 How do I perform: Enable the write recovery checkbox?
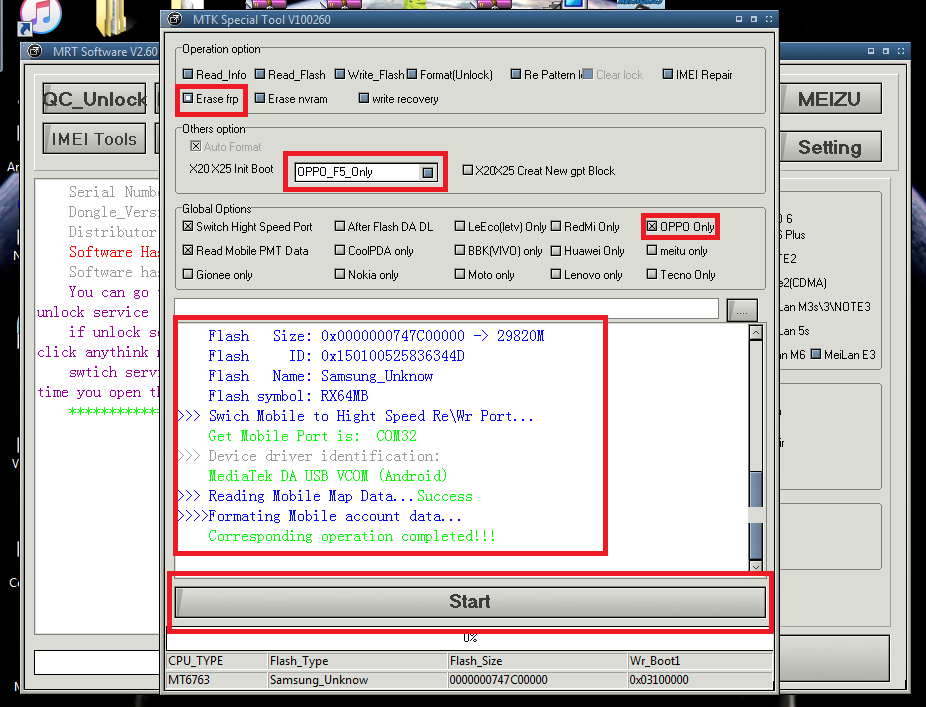(x=364, y=99)
